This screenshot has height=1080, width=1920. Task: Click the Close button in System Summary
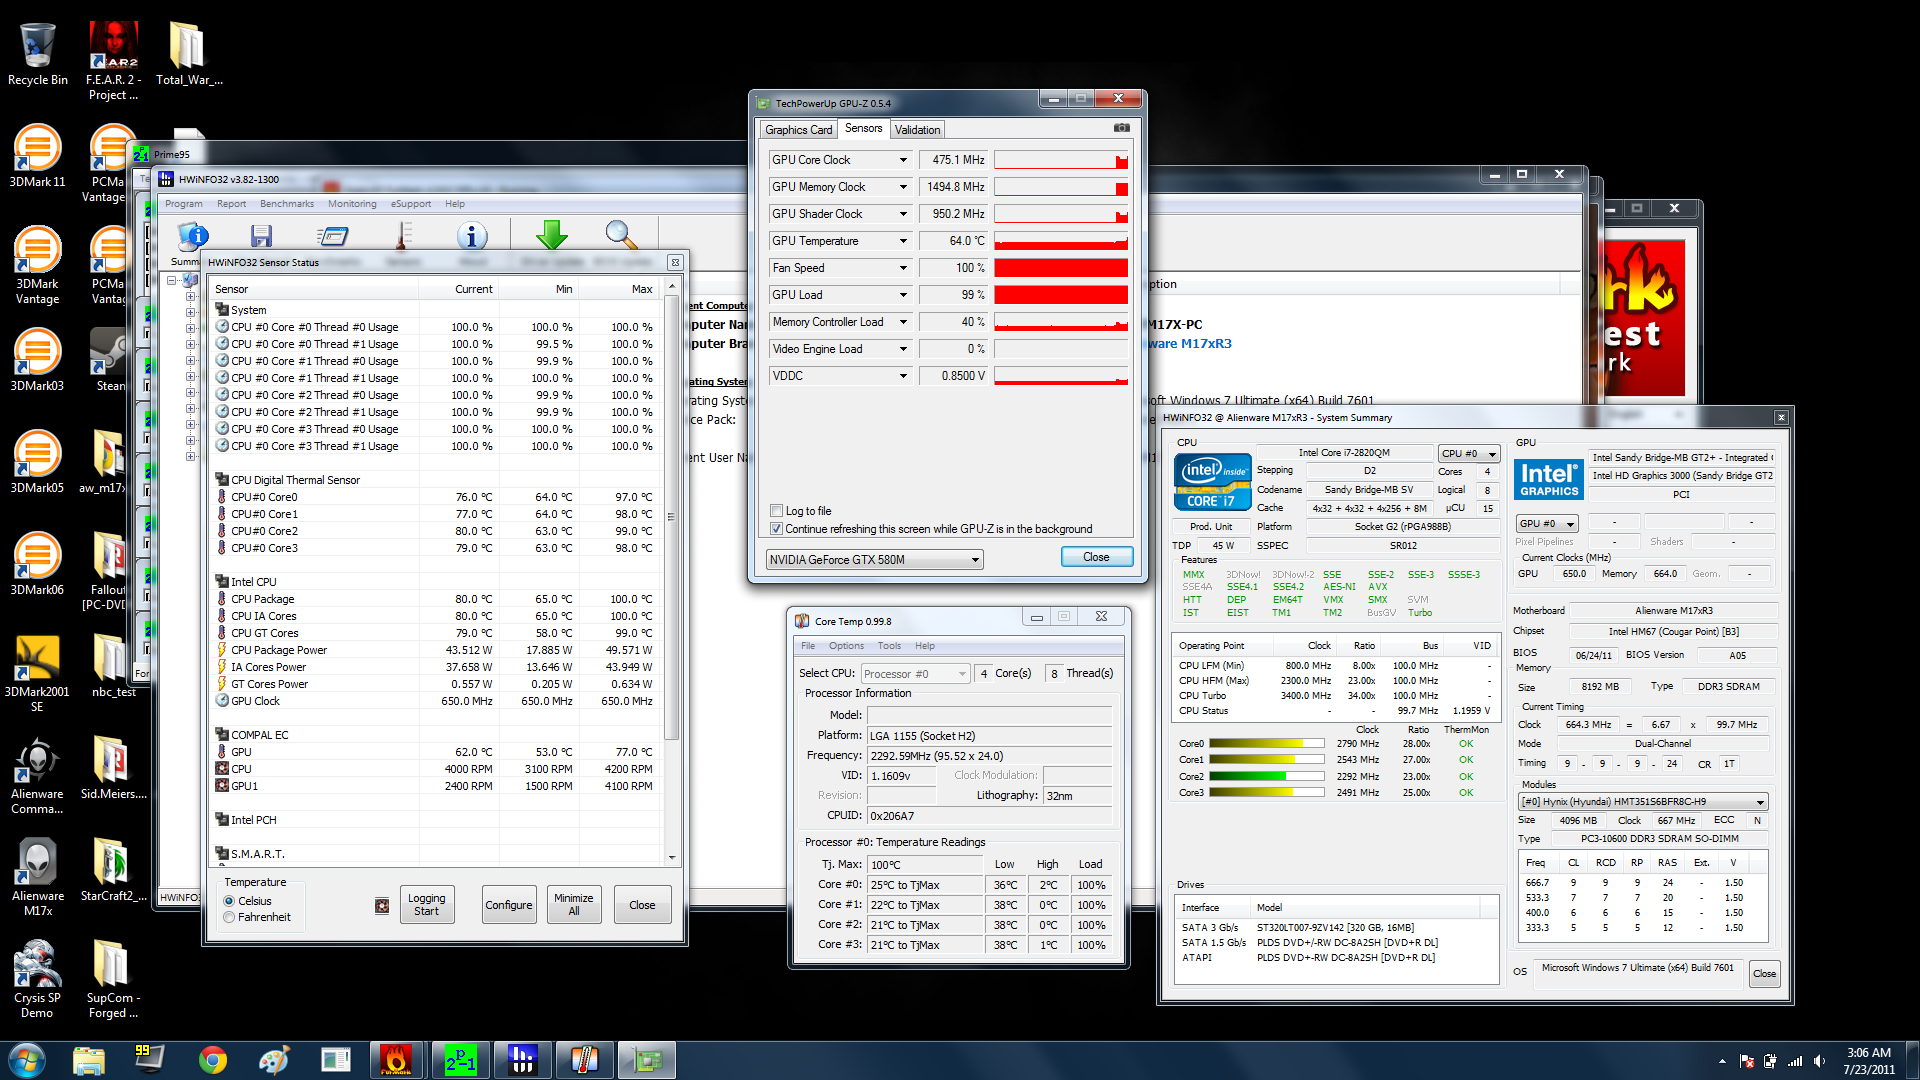point(1765,974)
